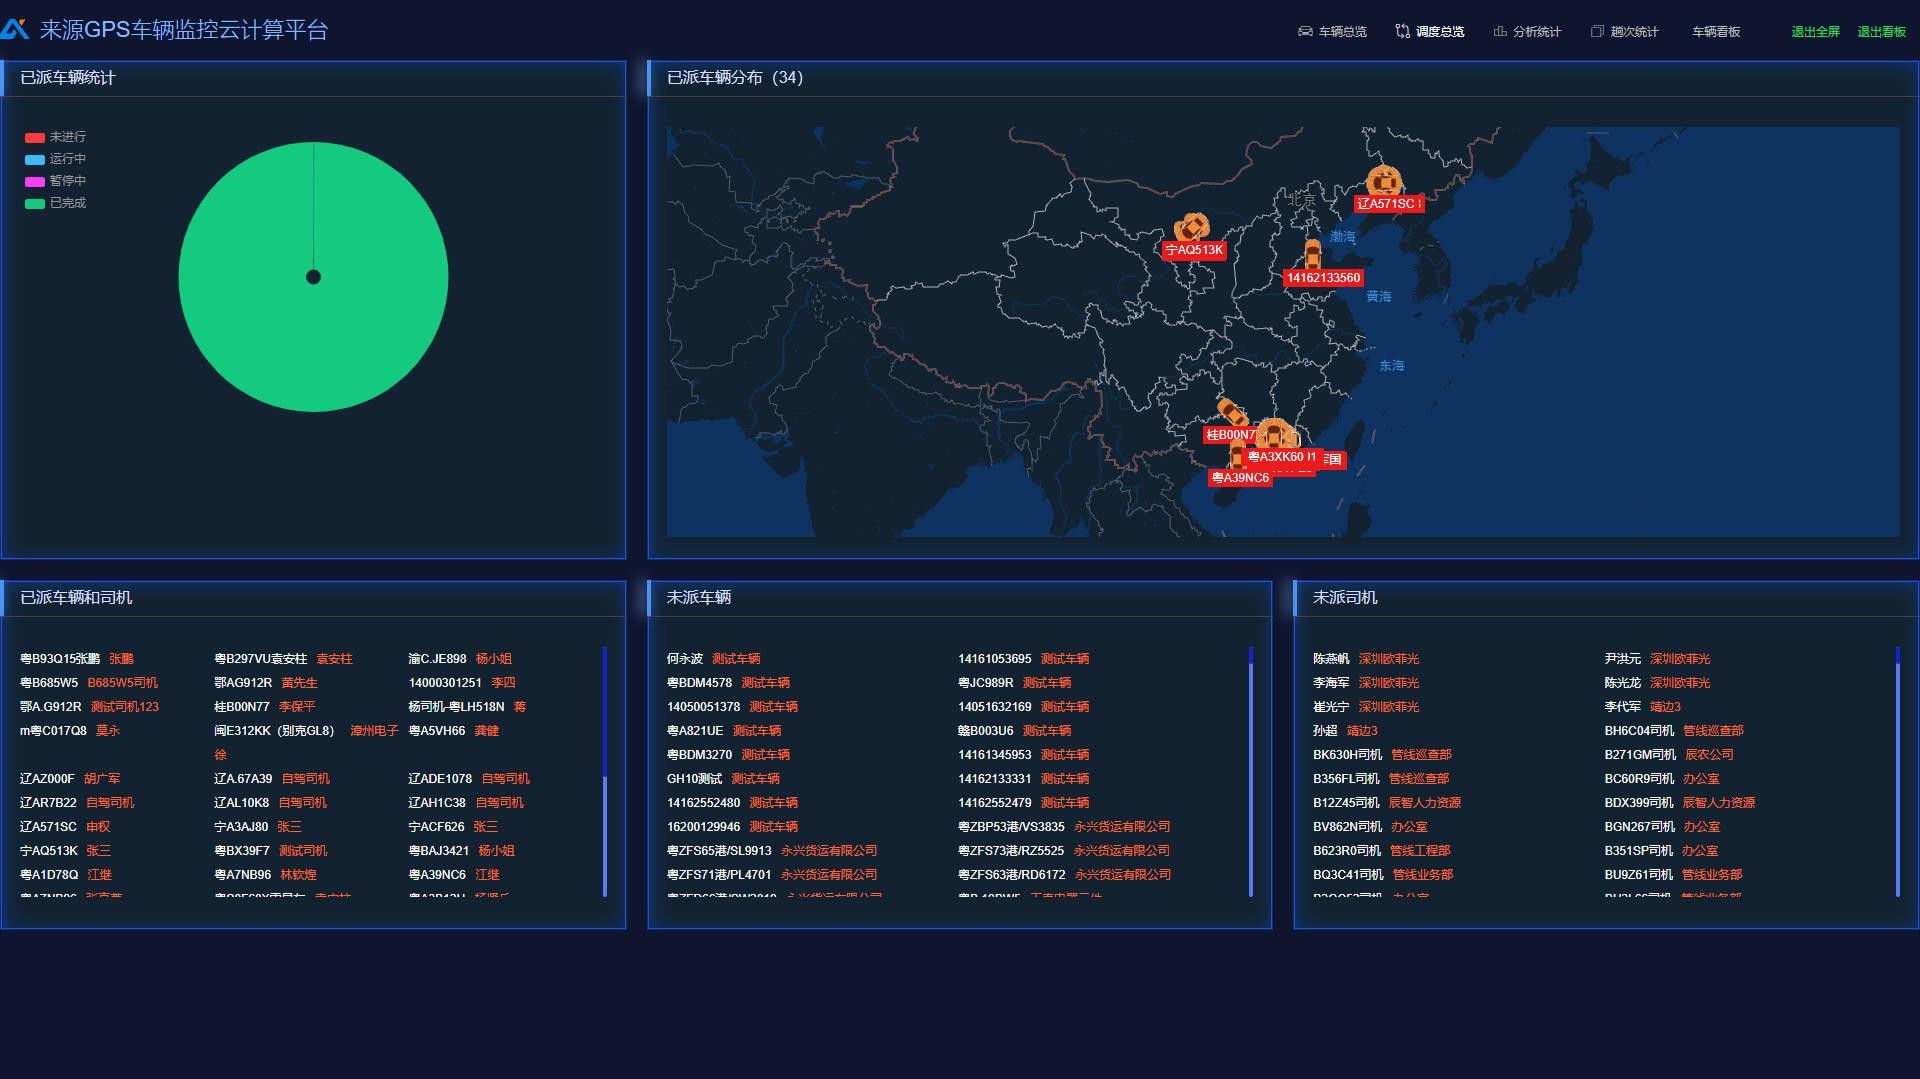This screenshot has height=1079, width=1920.
Task: Click the car marker above 宁AQ513K on map
Action: click(x=1192, y=228)
